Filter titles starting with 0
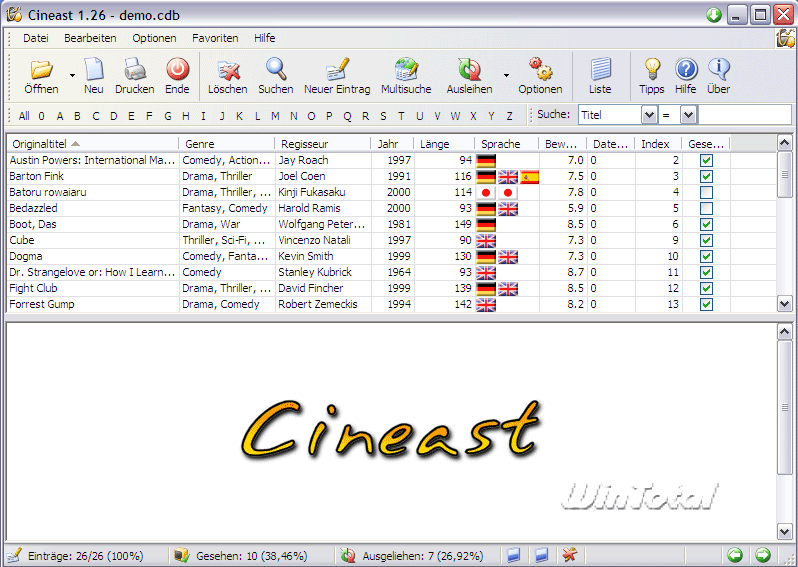 coord(41,116)
